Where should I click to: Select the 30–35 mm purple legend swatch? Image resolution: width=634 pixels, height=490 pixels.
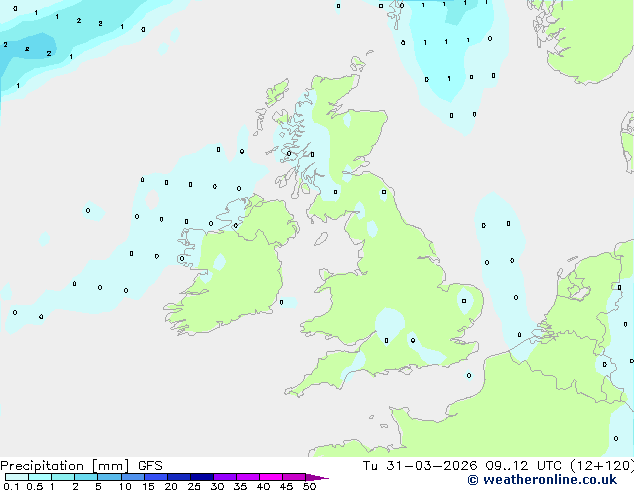224,477
